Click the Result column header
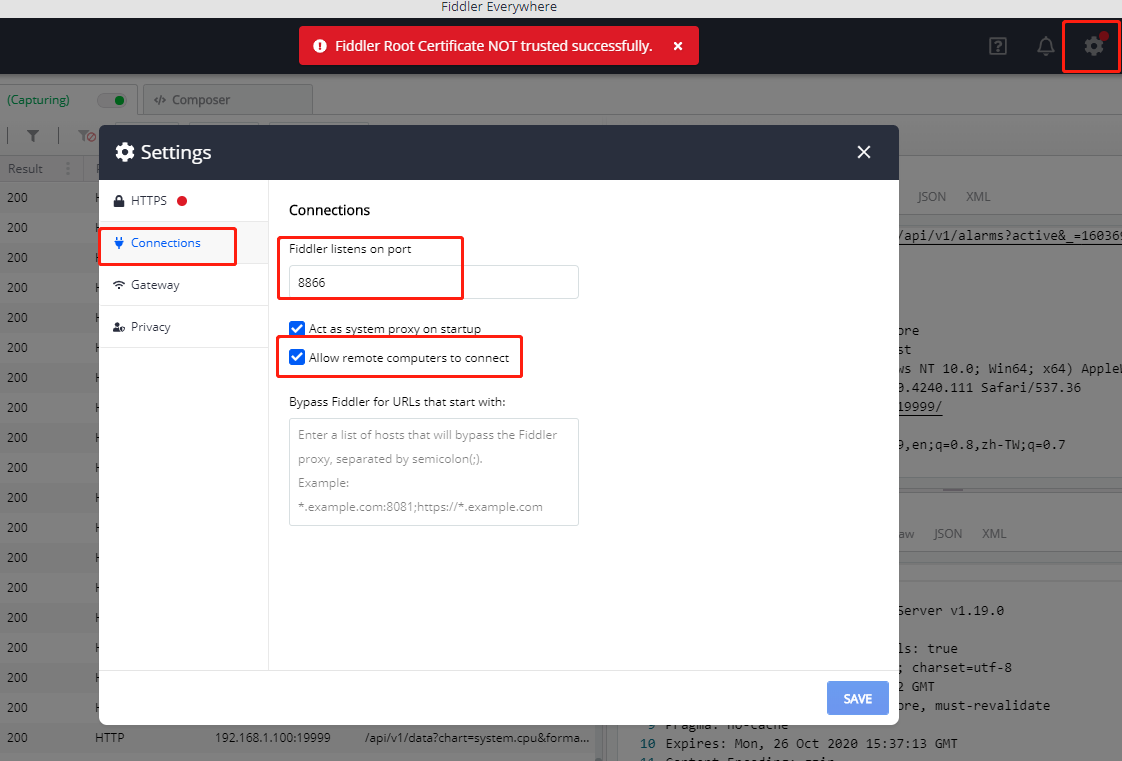The image size is (1122, 761). tap(25, 169)
